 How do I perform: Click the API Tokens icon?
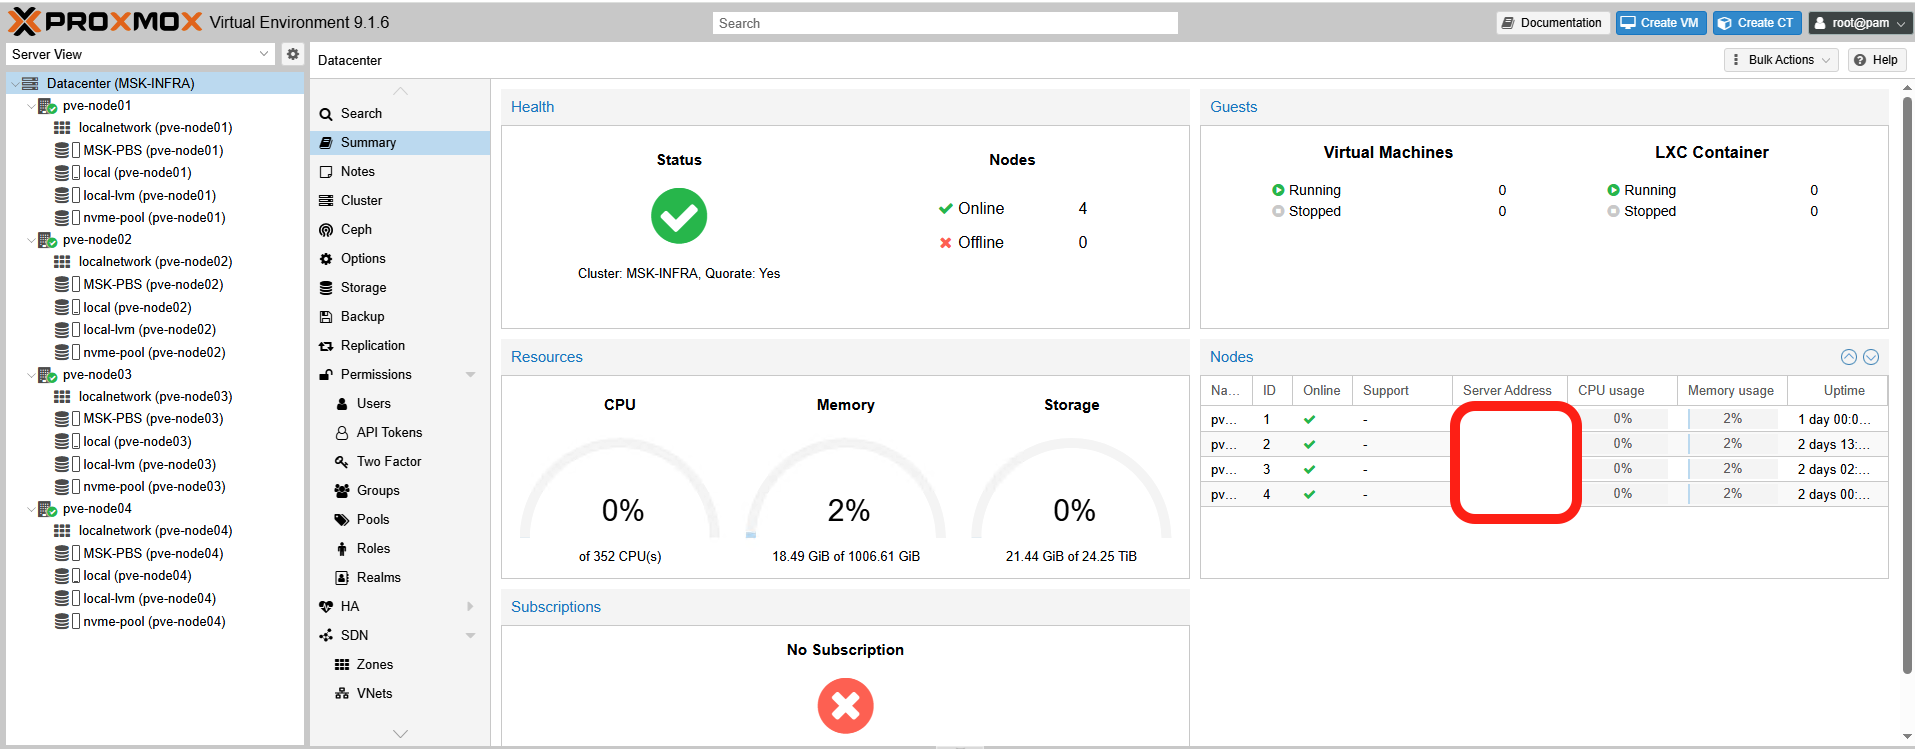(x=342, y=433)
